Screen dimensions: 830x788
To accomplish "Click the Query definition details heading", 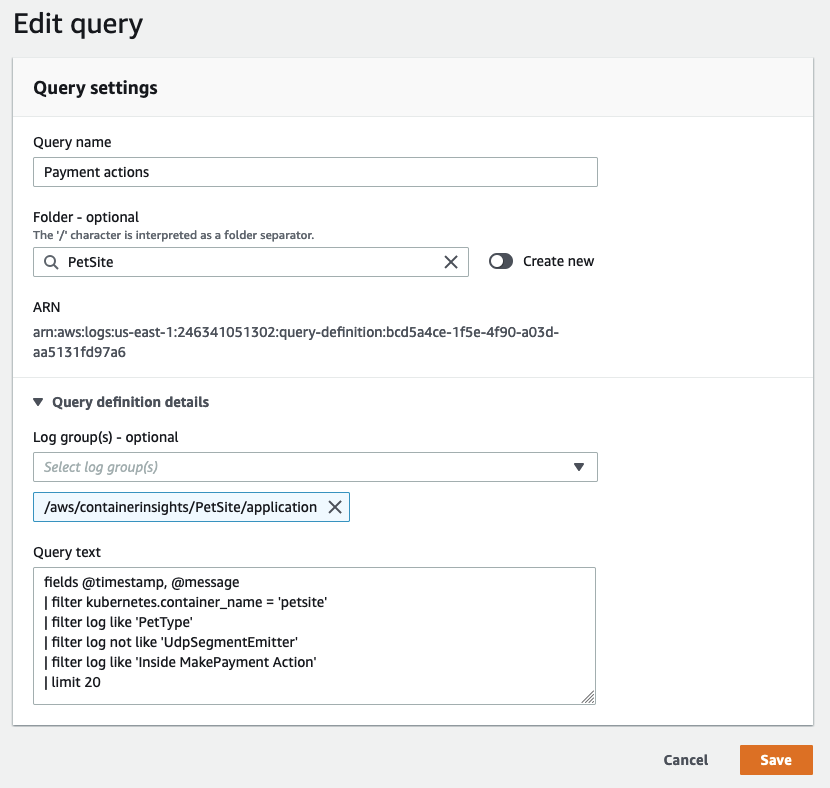I will tap(130, 402).
